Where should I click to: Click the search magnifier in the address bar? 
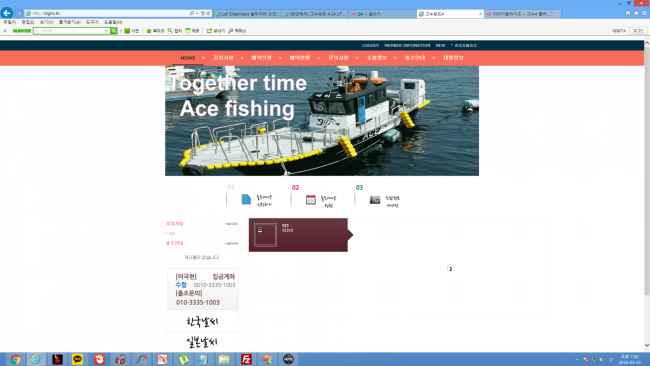pyautogui.click(x=192, y=13)
